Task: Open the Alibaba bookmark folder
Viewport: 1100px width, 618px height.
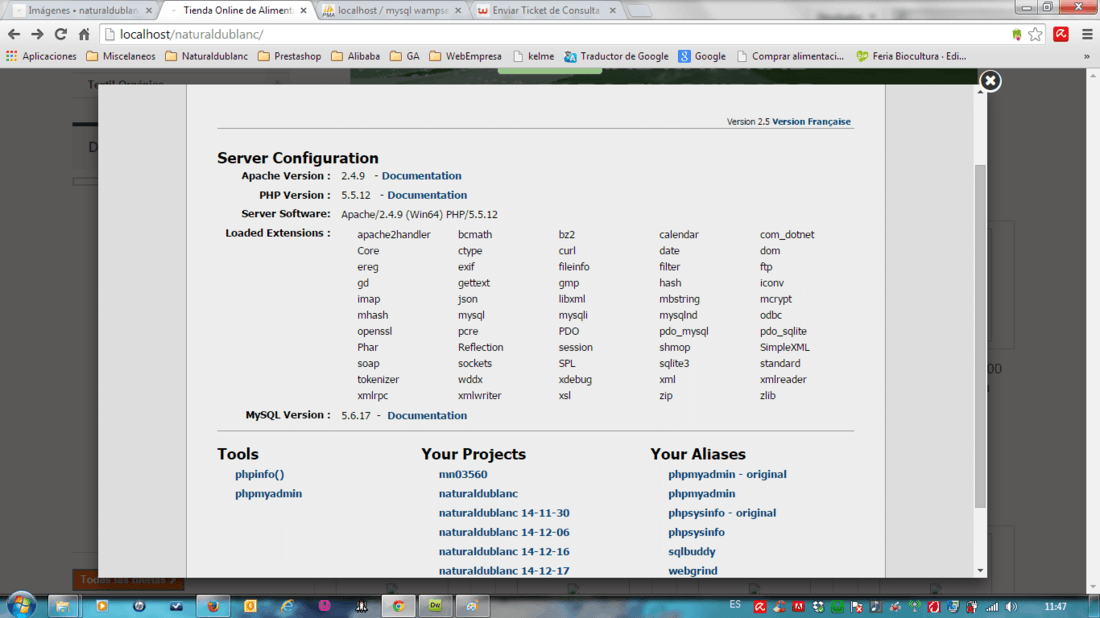Action: pos(356,56)
